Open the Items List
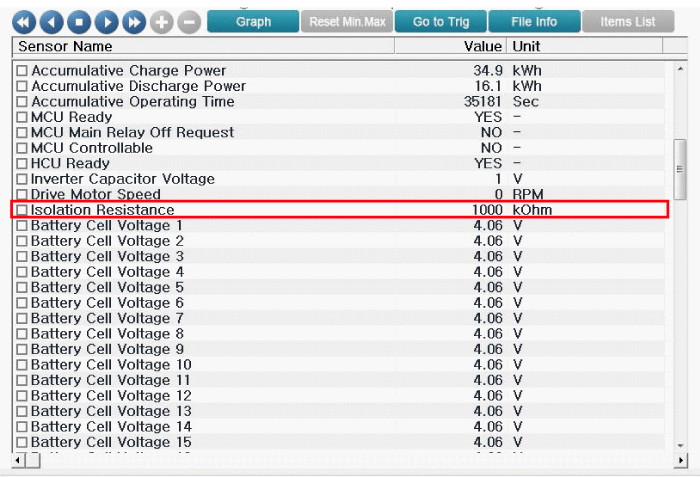The image size is (700, 477). pyautogui.click(x=628, y=21)
